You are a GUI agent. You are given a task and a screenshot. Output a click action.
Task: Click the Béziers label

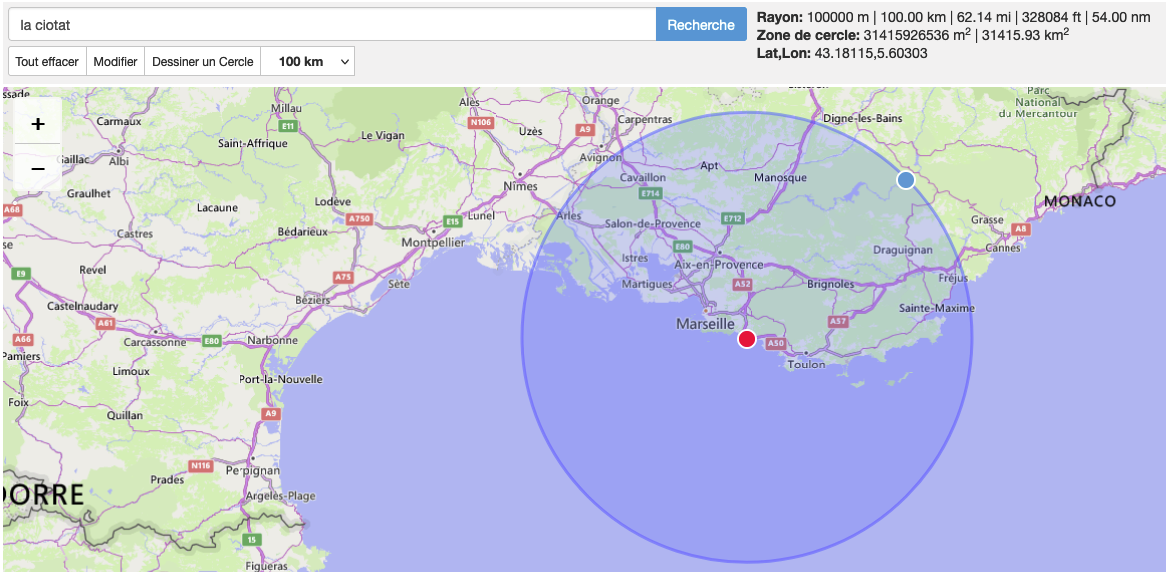pos(311,299)
